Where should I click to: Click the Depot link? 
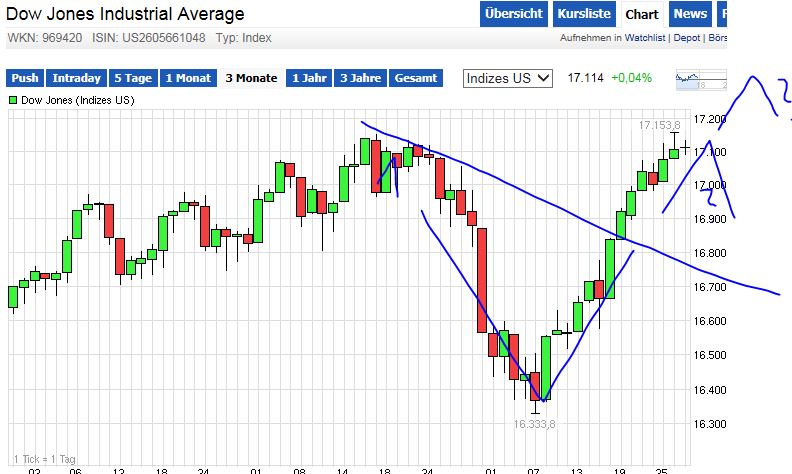point(689,38)
